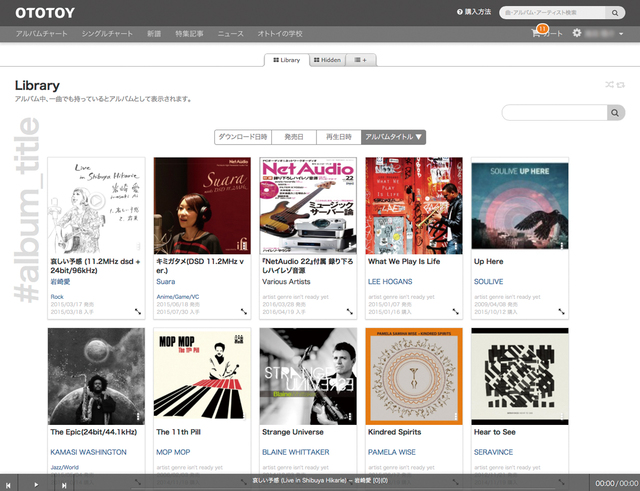
Task: Open the add playlist tab
Action: 362,60
